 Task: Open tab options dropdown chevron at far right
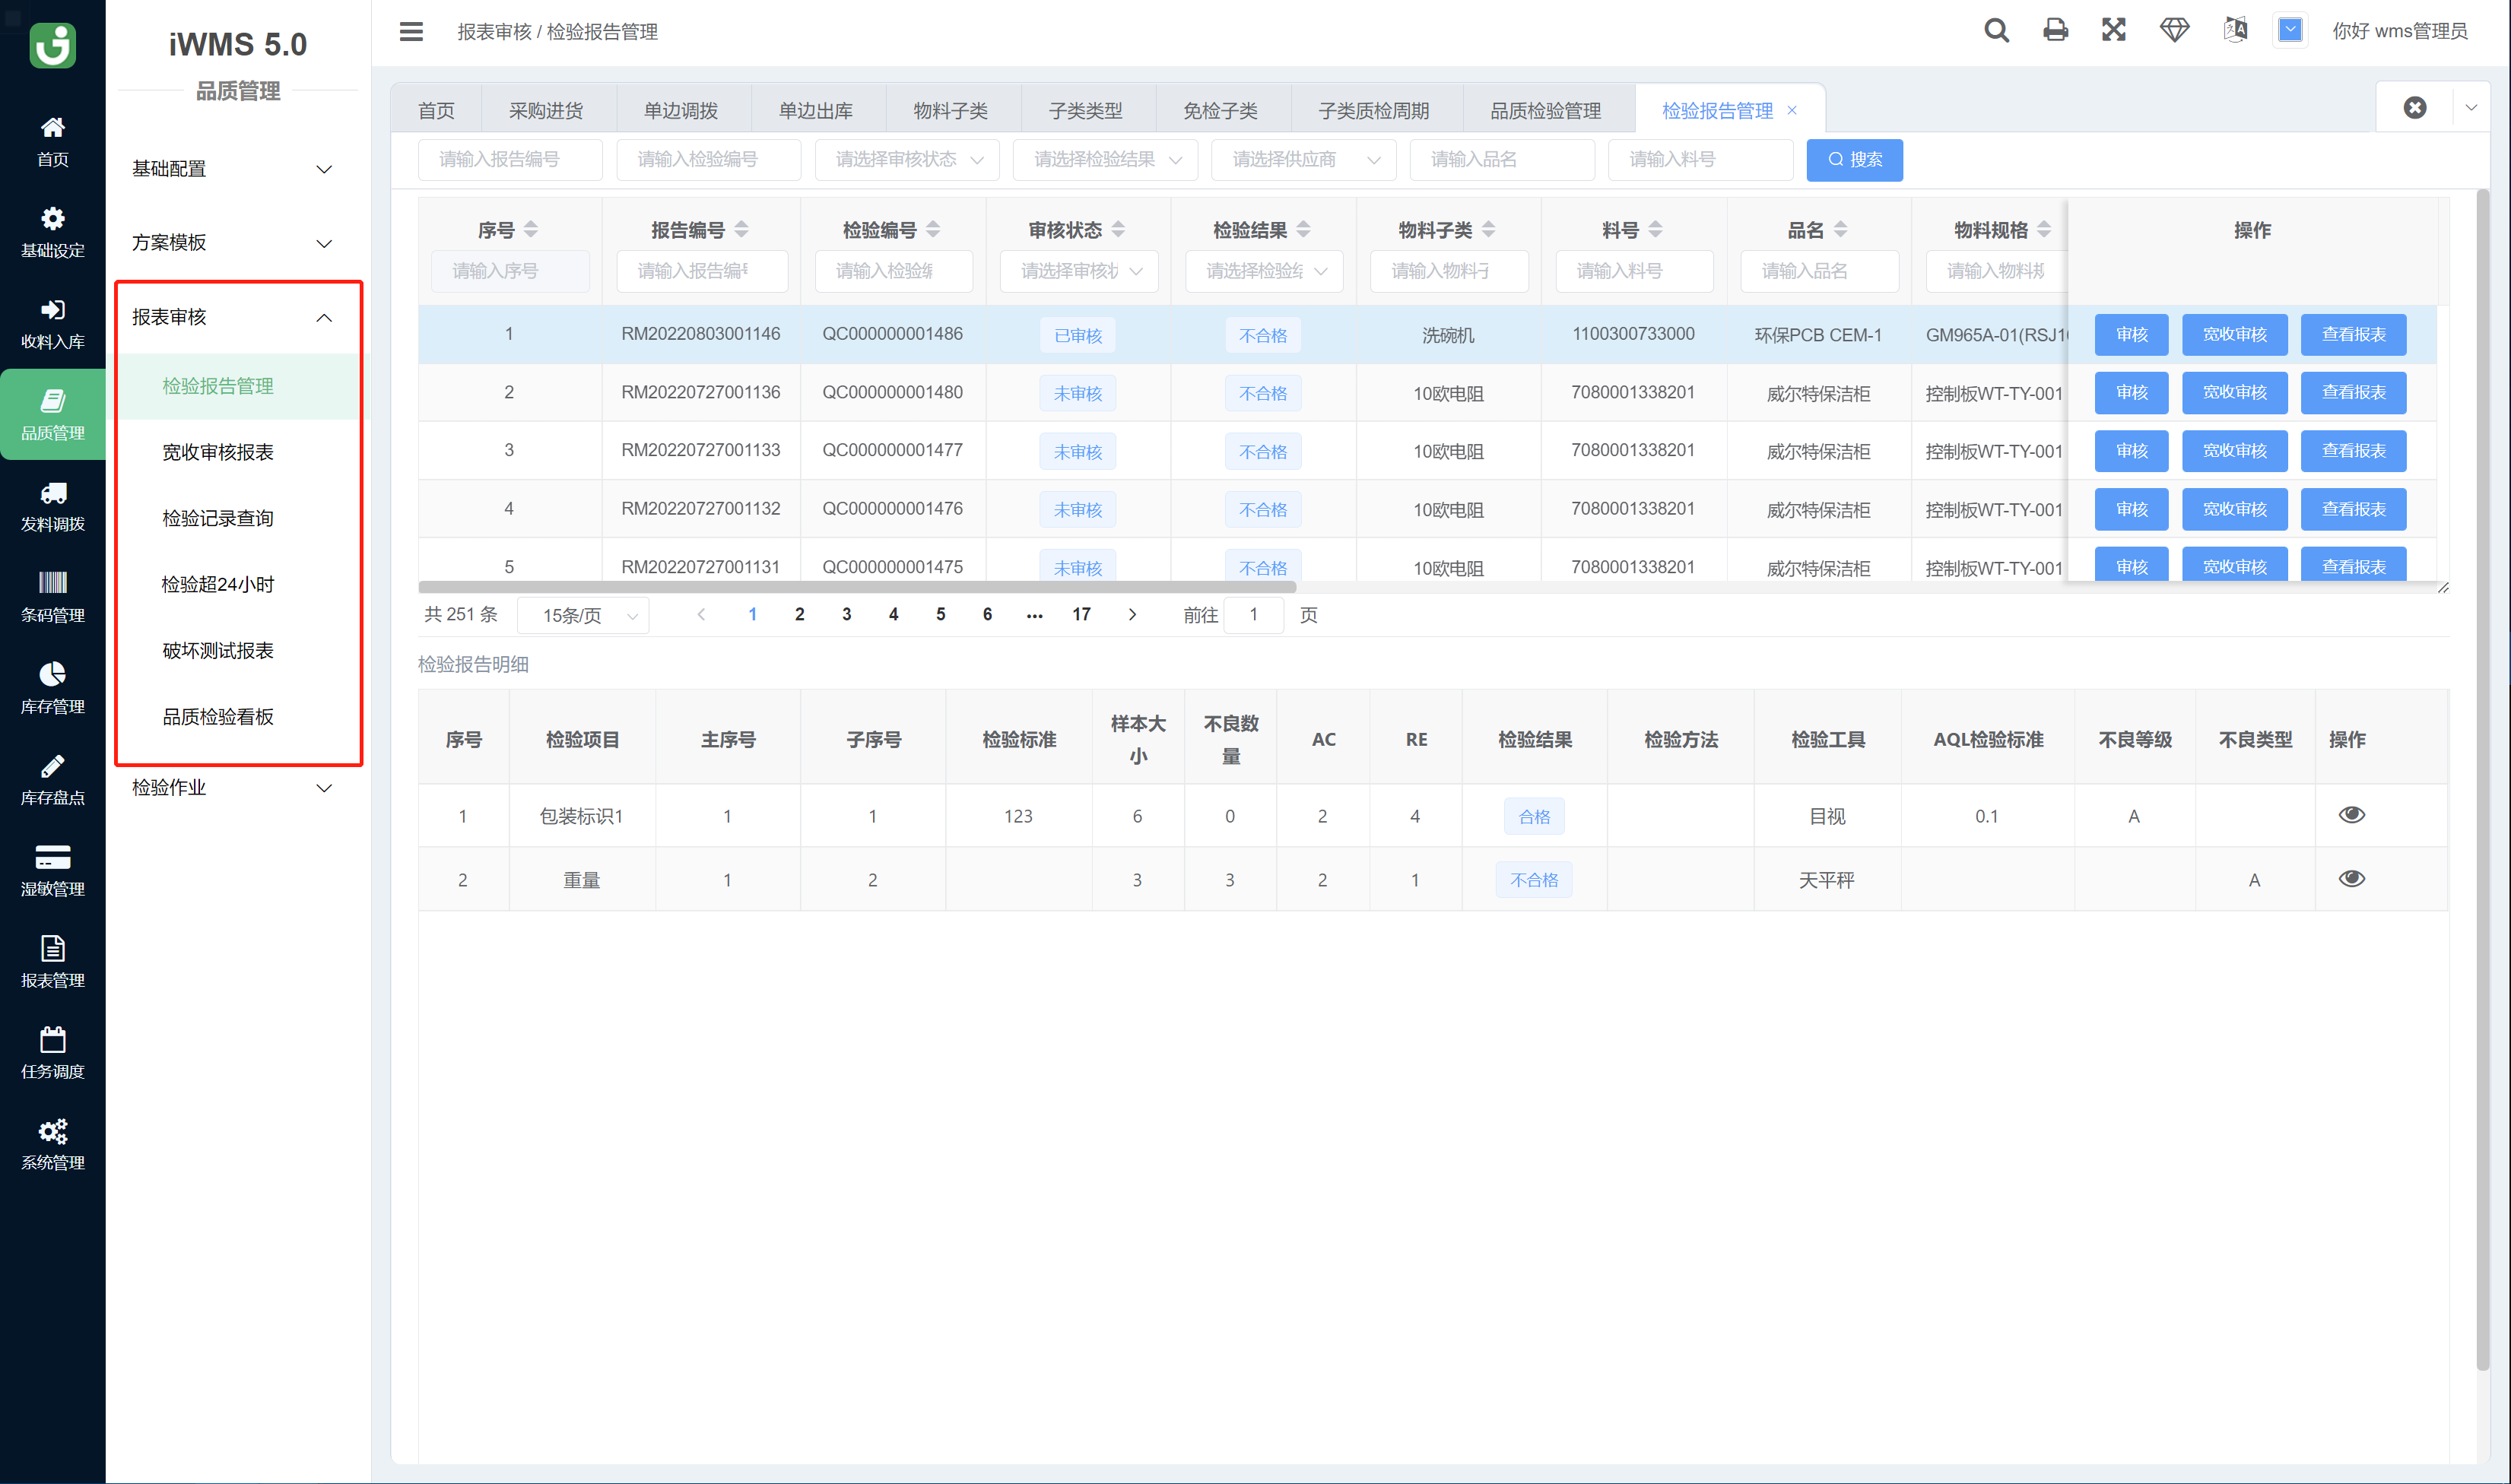[2471, 107]
